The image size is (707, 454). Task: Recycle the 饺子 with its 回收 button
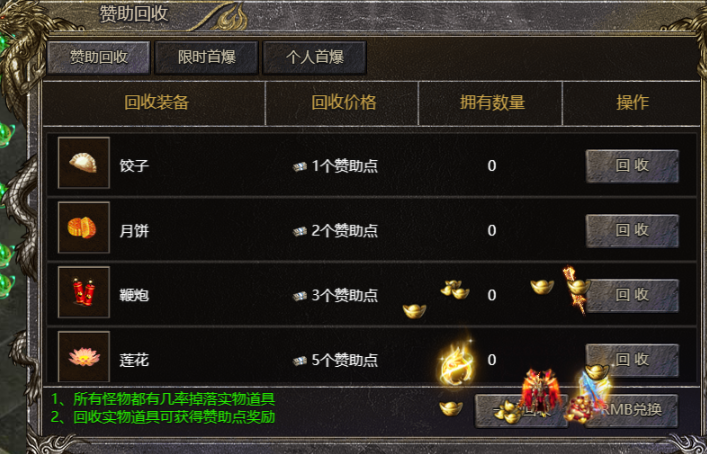point(632,166)
